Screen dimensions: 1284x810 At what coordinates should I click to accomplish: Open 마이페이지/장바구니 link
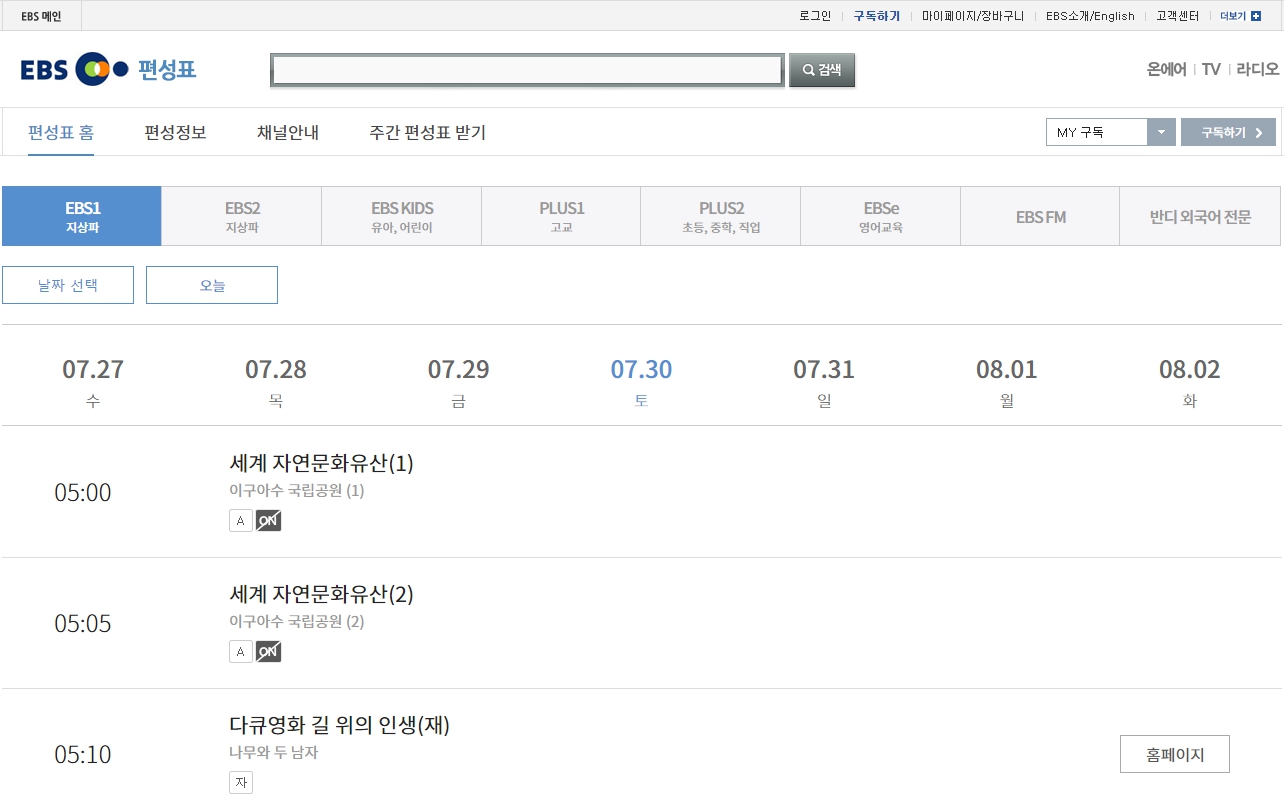(973, 16)
